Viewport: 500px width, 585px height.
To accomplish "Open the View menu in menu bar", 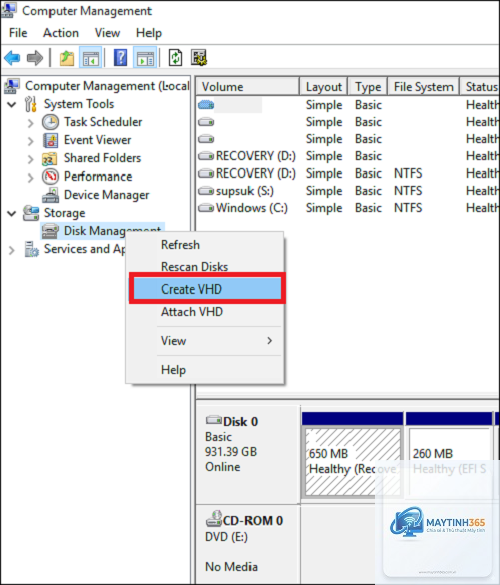I will click(x=107, y=33).
